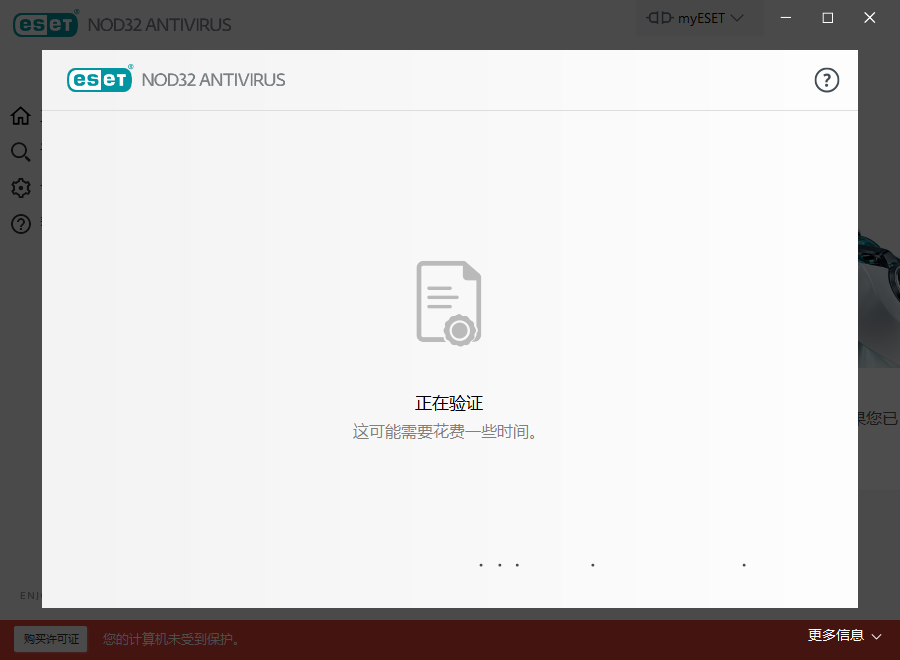Click the license certificate document icon
This screenshot has width=900, height=660.
point(449,303)
